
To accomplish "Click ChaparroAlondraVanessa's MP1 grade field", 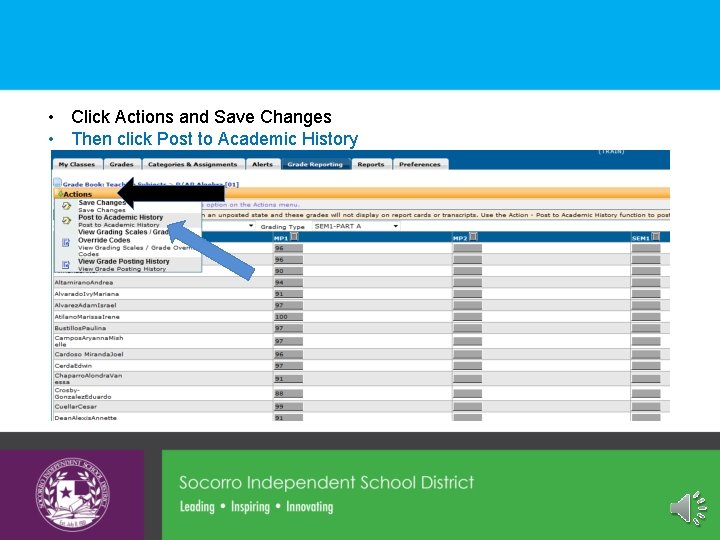I will click(x=288, y=379).
